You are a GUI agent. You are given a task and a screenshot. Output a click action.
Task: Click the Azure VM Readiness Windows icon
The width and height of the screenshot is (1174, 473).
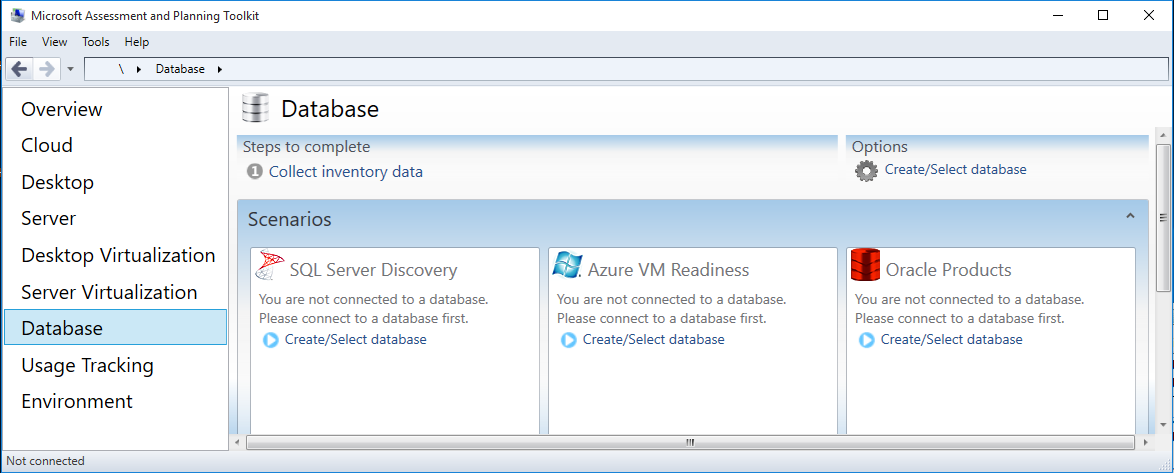[568, 266]
